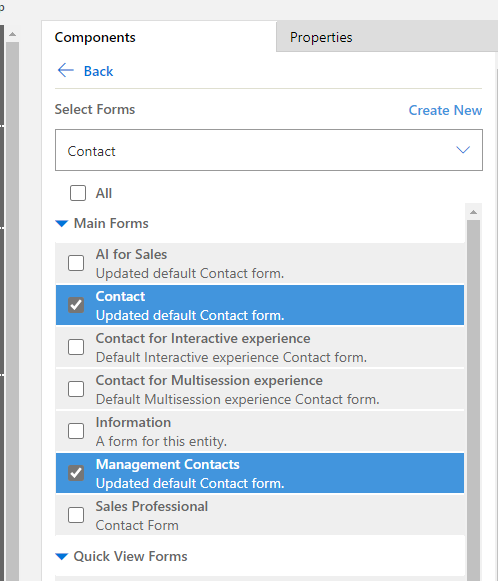Screen dimensions: 498x581
Task: Click the Contact dropdown chevron icon
Action: [x=463, y=150]
